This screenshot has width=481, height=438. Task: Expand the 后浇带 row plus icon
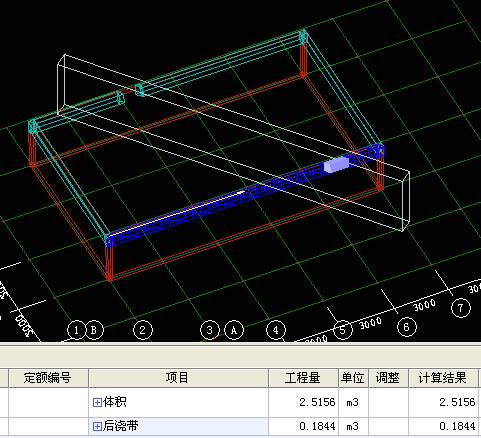97,426
